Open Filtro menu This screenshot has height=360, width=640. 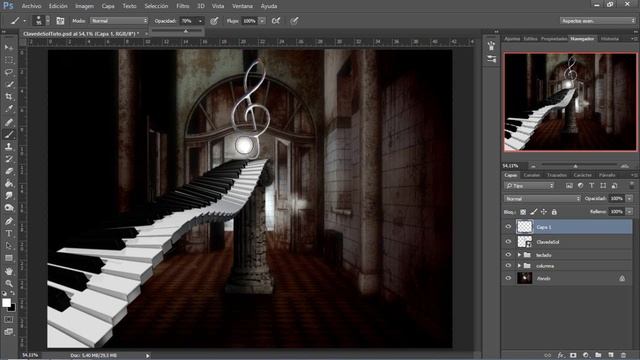click(x=182, y=6)
